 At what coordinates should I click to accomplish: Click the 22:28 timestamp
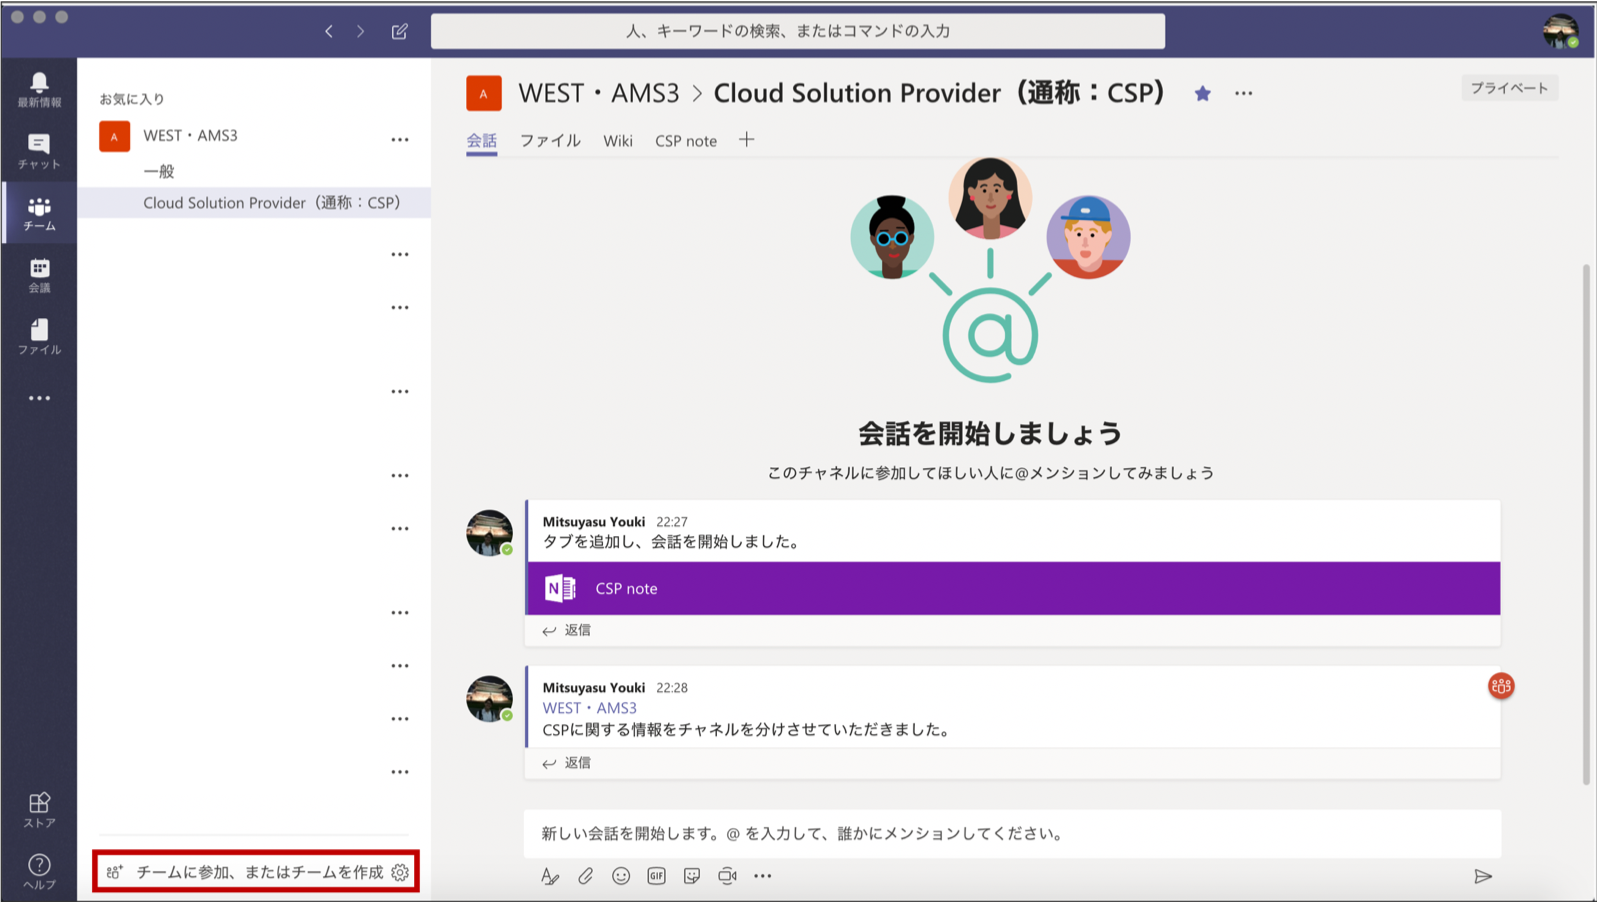click(672, 688)
